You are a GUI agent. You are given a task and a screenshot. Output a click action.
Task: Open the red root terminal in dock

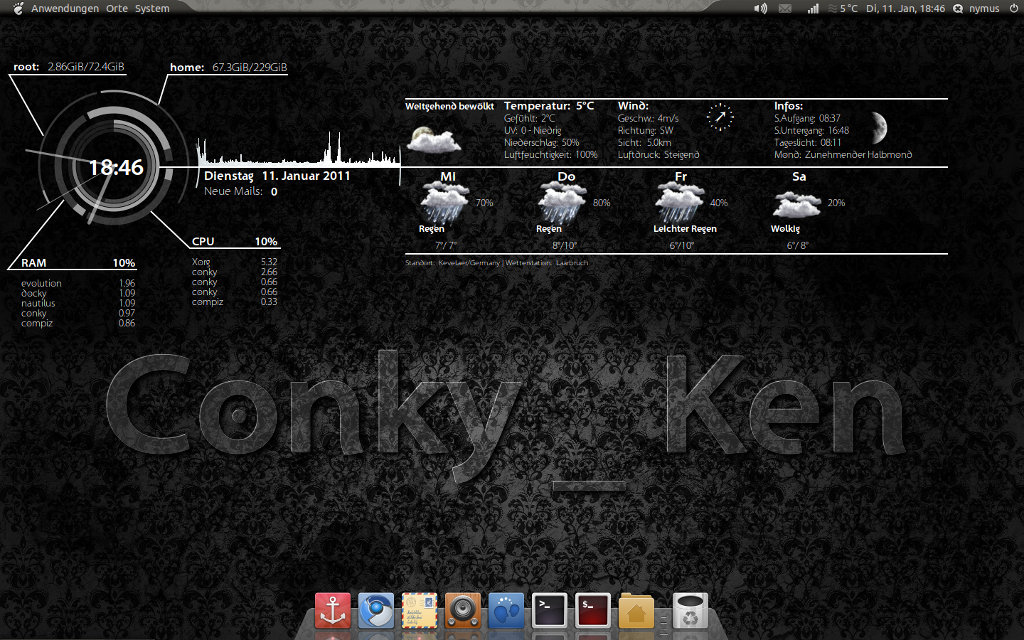[593, 611]
